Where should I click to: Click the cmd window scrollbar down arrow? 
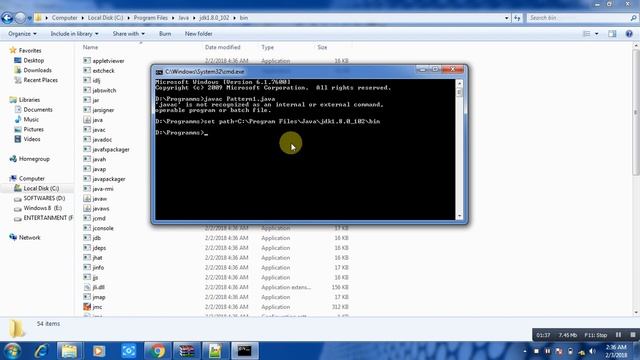click(x=460, y=216)
